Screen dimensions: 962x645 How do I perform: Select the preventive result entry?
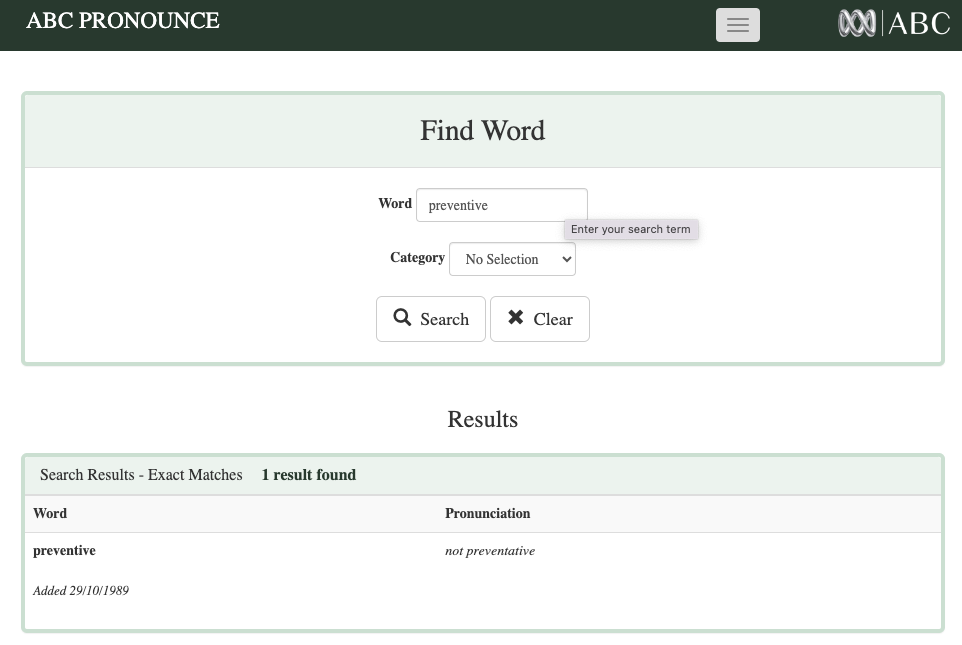(64, 550)
